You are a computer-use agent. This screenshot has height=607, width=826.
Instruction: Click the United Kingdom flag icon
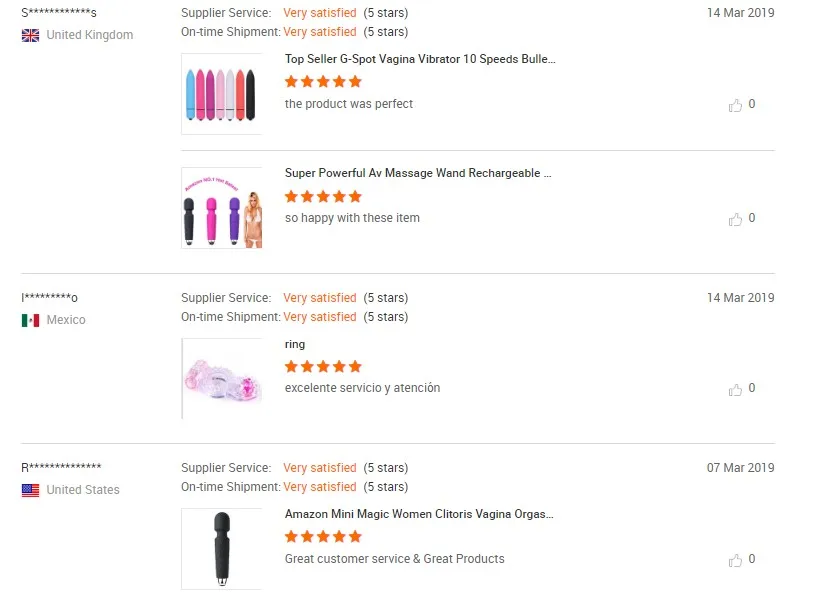(31, 35)
